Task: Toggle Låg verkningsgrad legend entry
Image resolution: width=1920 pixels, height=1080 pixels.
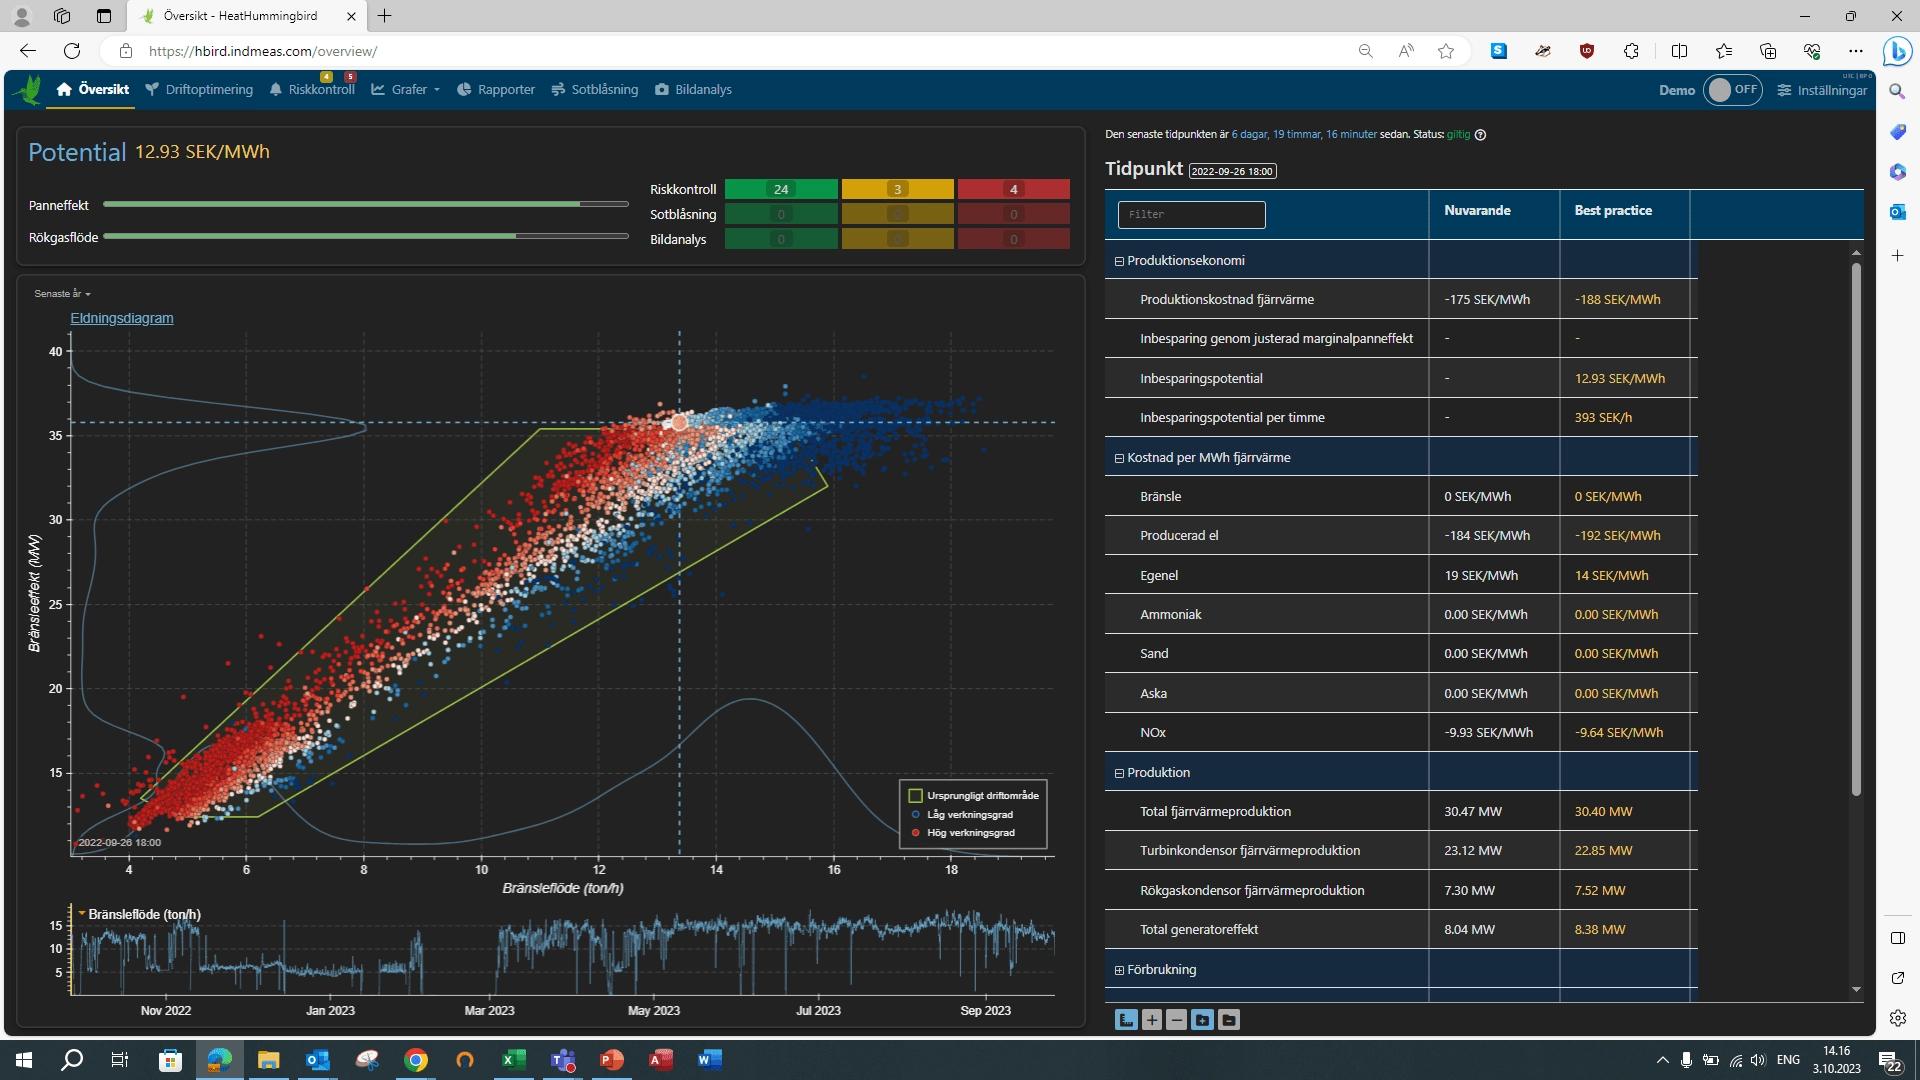Action: pyautogui.click(x=968, y=815)
